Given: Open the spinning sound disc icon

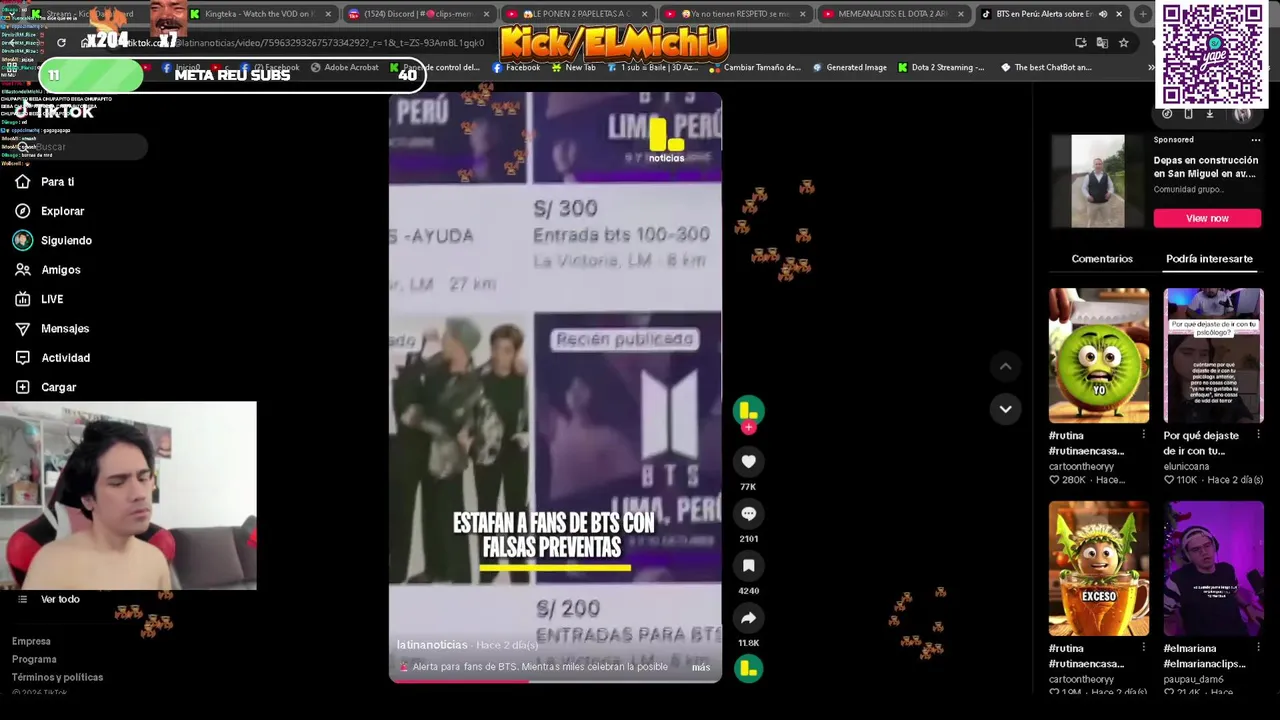Looking at the screenshot, I should coord(748,668).
